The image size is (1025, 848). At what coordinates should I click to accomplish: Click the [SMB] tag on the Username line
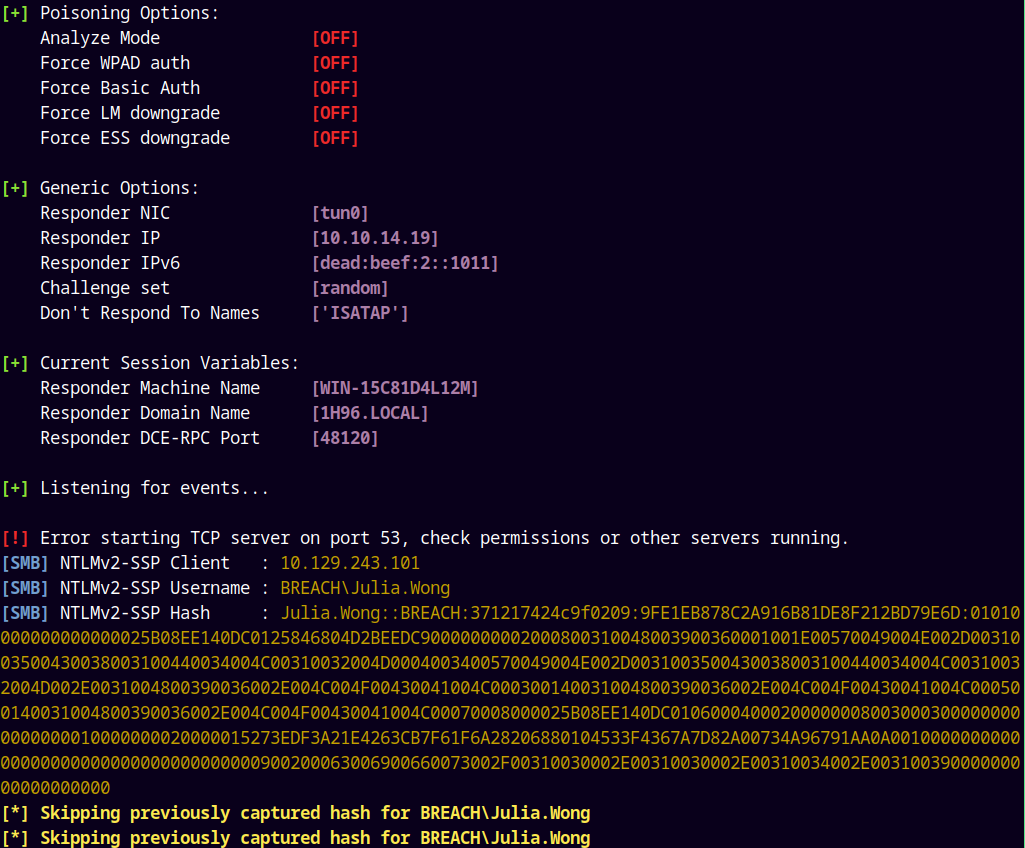click(25, 588)
